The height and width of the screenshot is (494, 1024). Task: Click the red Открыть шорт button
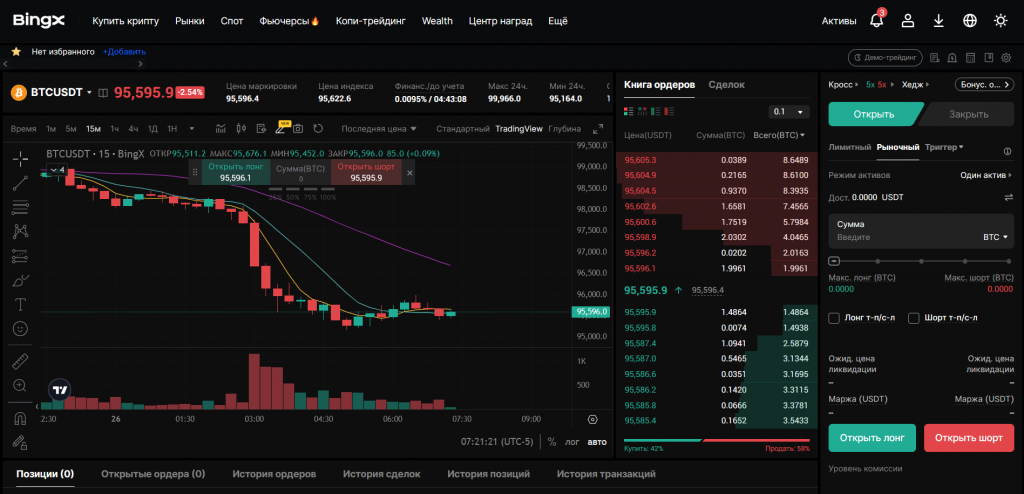pos(968,438)
